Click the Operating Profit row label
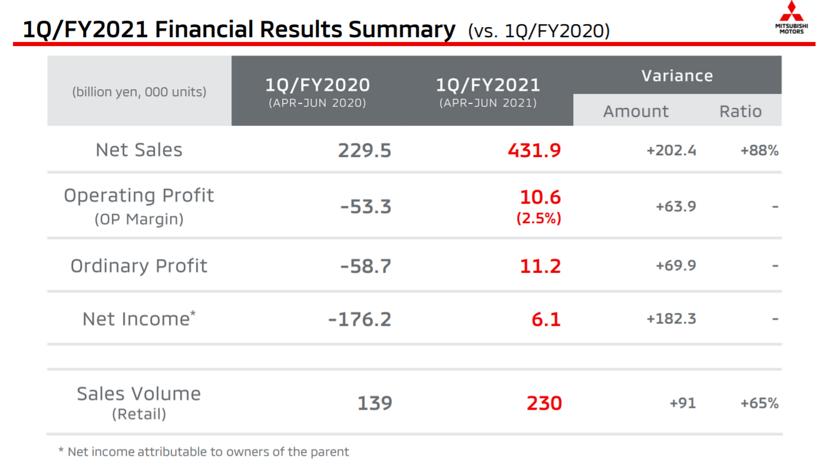This screenshot has height=463, width=820. (139, 195)
